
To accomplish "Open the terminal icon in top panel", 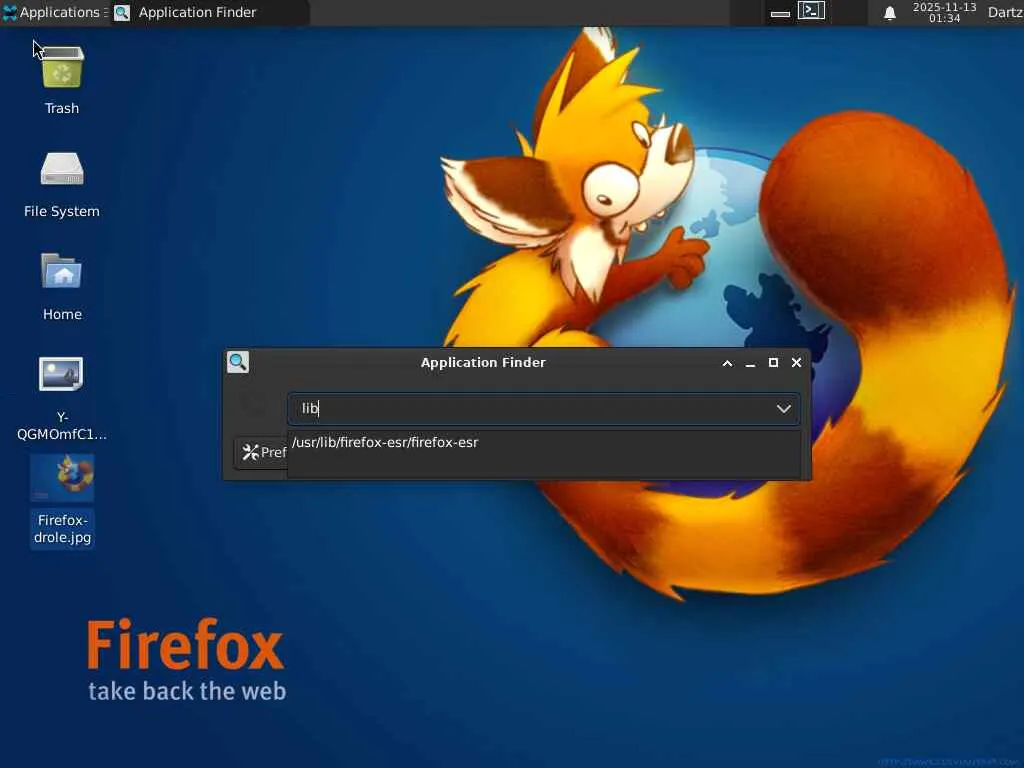I will click(x=811, y=10).
